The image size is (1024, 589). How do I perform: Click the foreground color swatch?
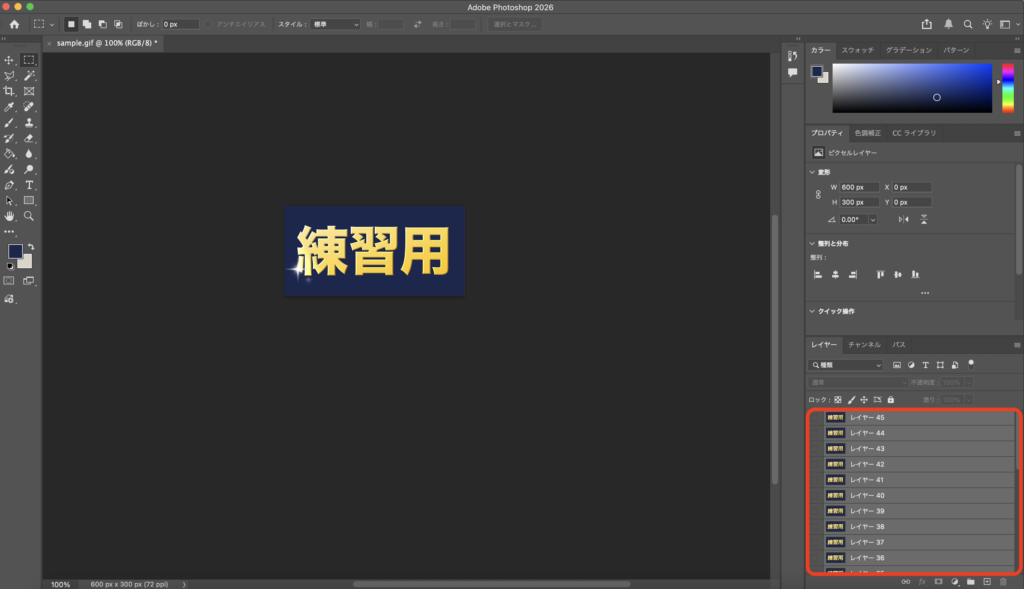pos(14,251)
